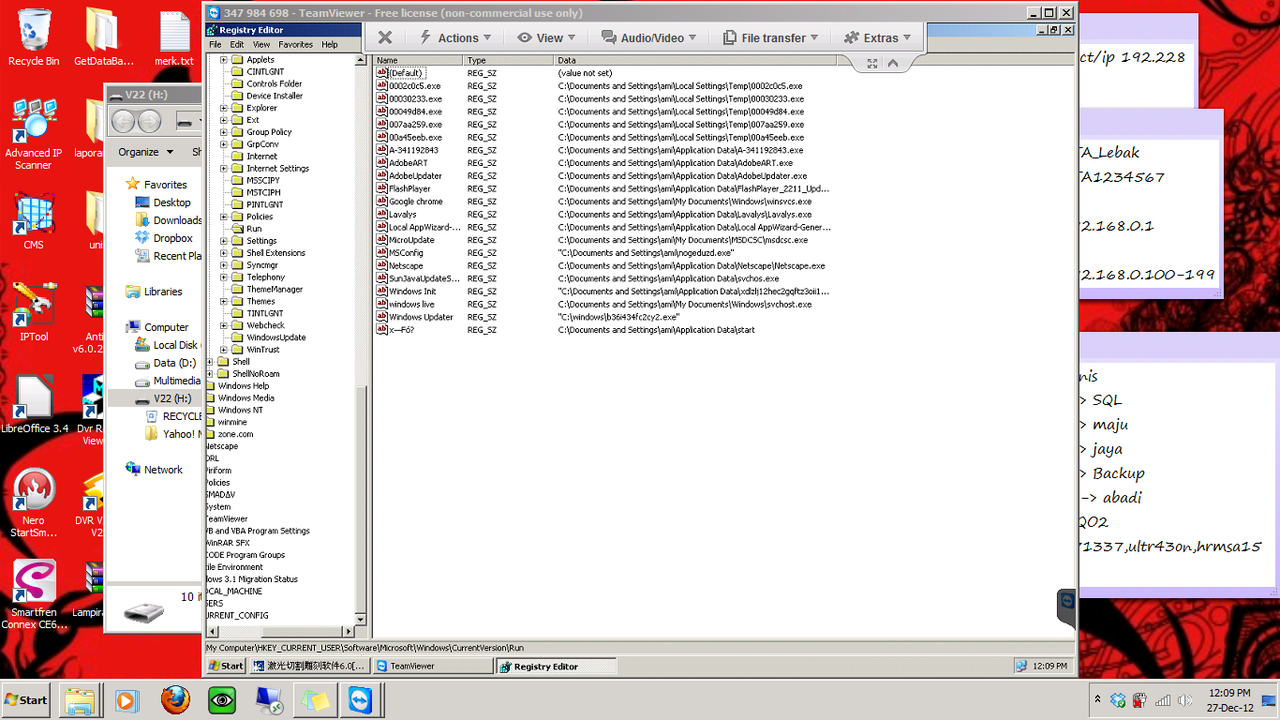Open the merk.txt file on desktop
The height and width of the screenshot is (720, 1280).
point(174,38)
